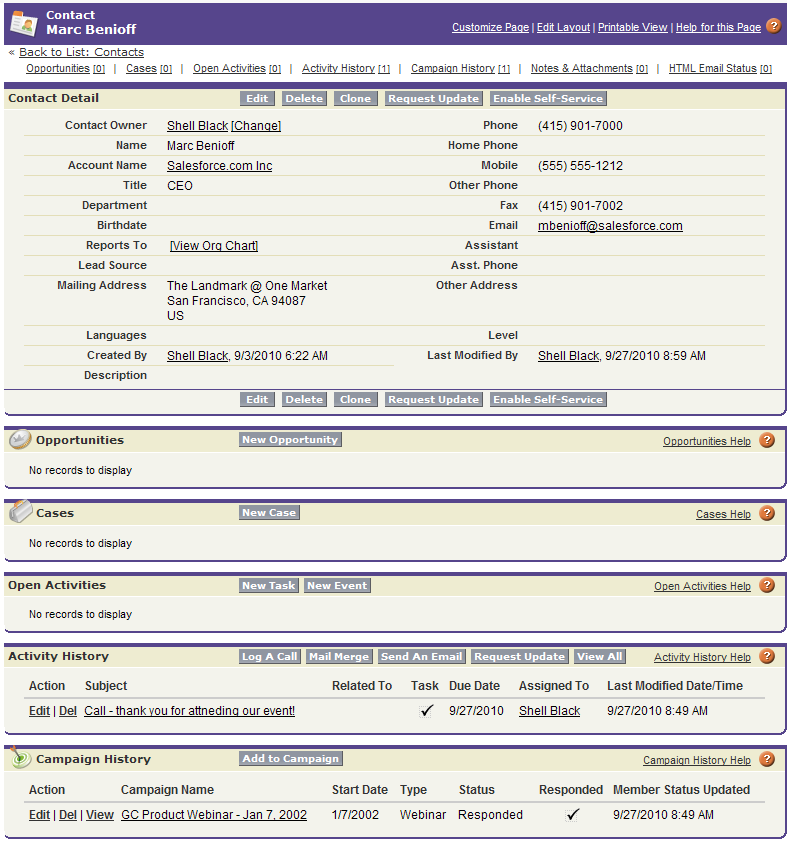The image size is (787, 844).
Task: Create a New Event in Open Activities
Action: pyautogui.click(x=337, y=585)
